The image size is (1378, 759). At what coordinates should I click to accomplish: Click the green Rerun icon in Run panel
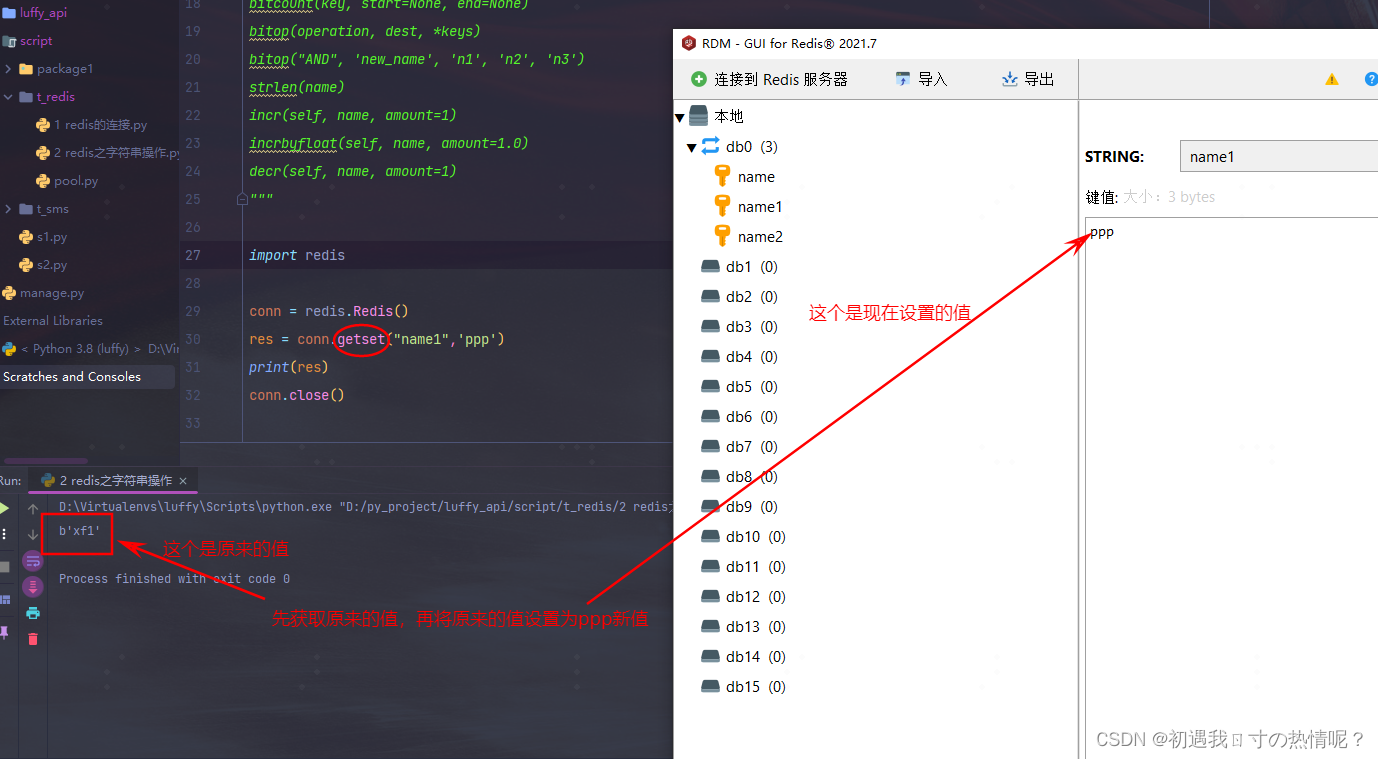pos(5,509)
